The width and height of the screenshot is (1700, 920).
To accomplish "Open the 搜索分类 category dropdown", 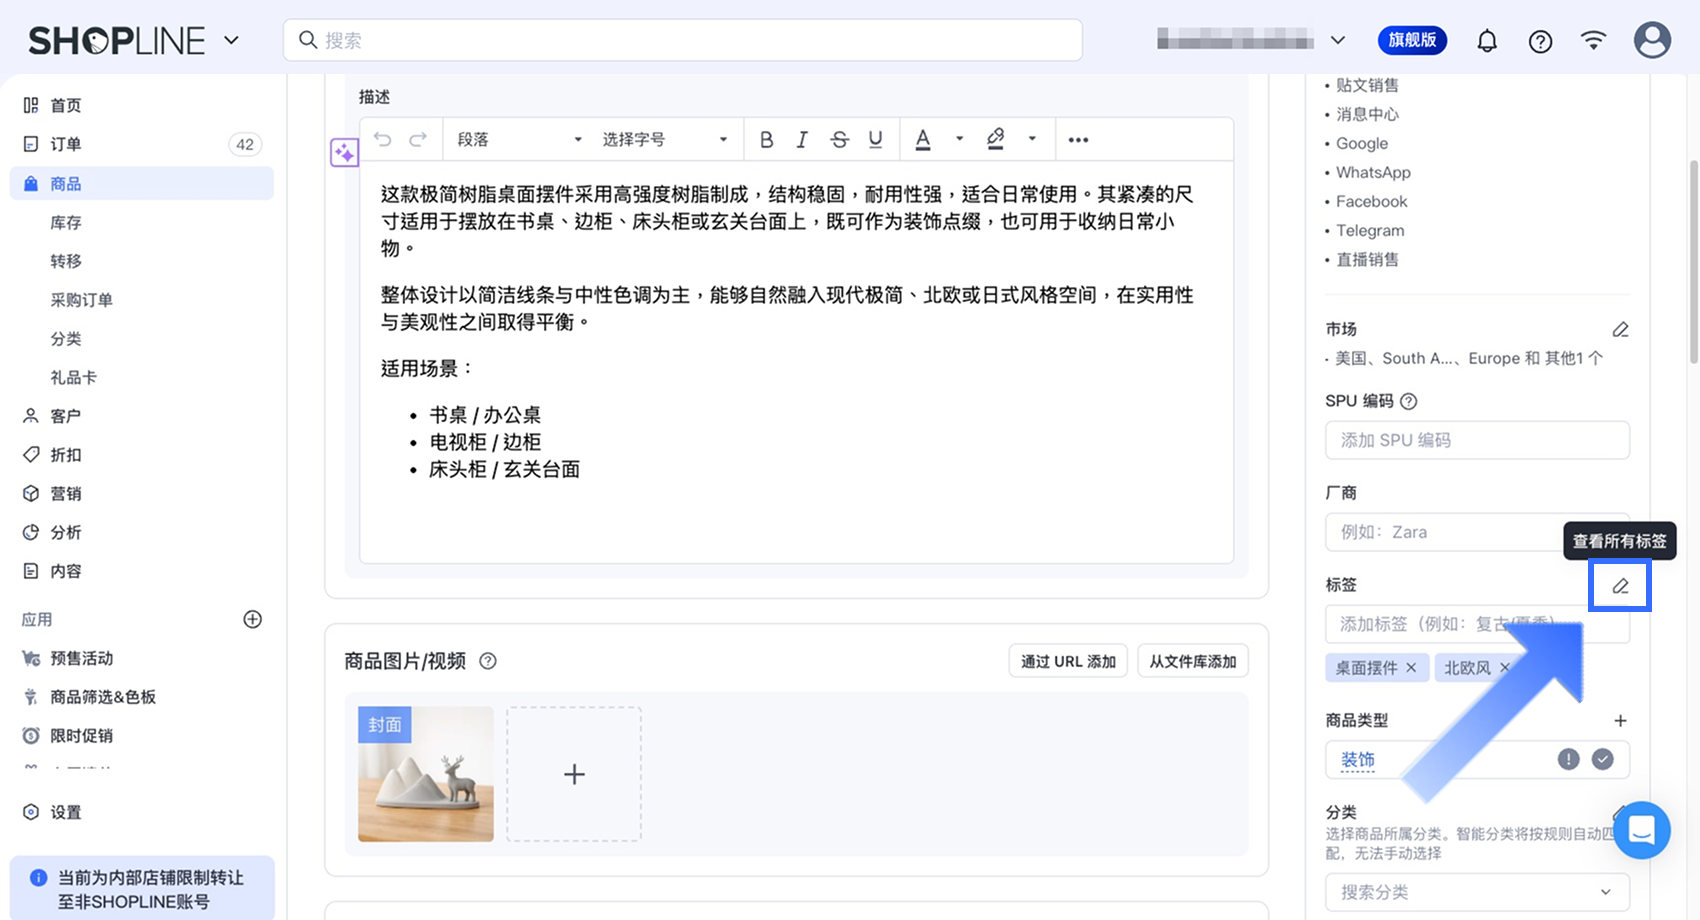I will coord(1477,892).
